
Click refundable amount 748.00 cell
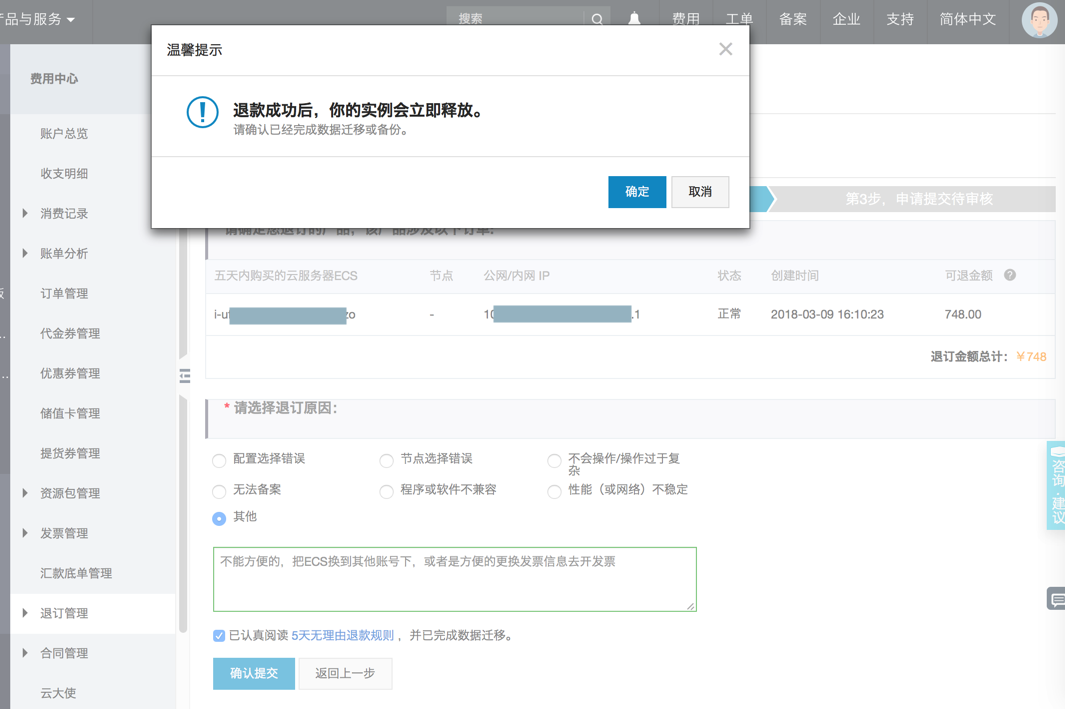click(962, 314)
